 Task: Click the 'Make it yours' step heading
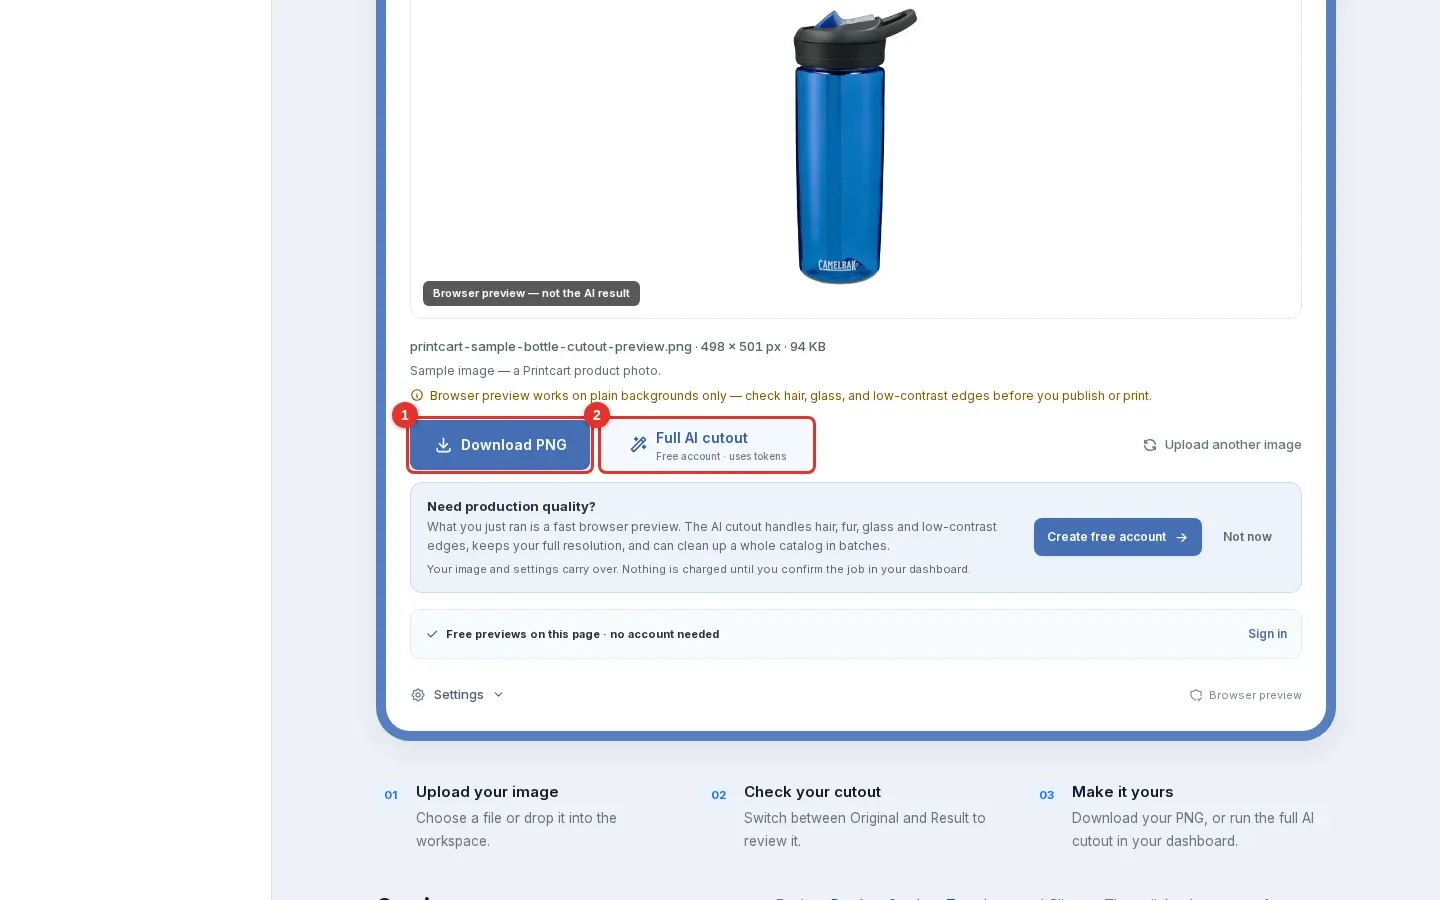click(x=1122, y=792)
